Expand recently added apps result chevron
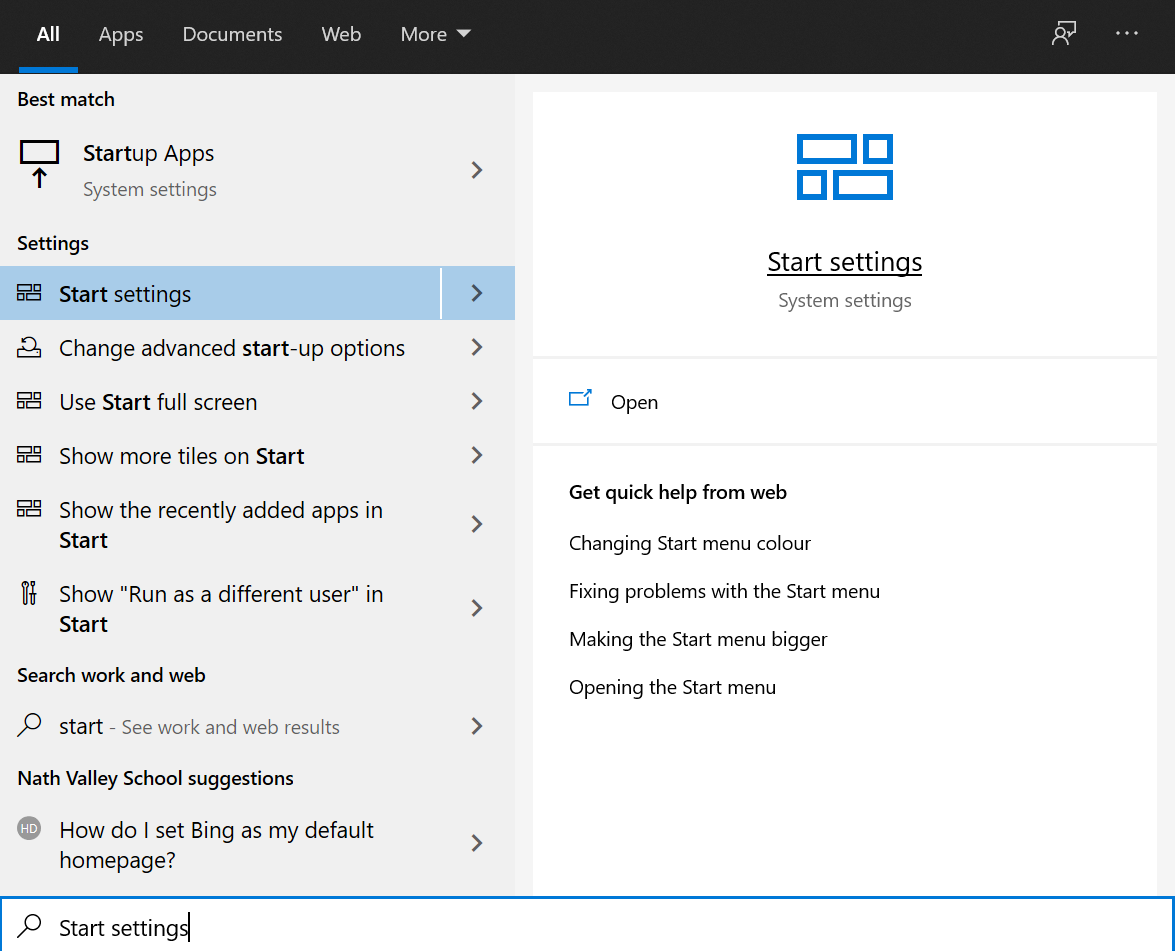This screenshot has height=951, width=1175. [x=477, y=524]
